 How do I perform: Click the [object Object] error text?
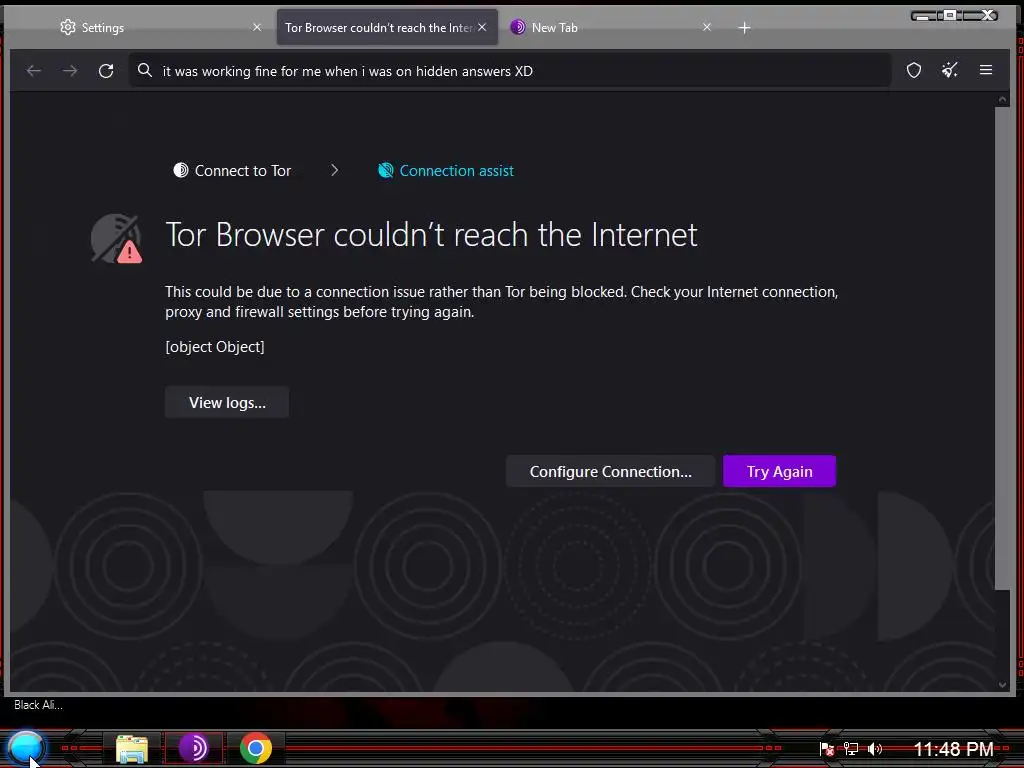(215, 347)
